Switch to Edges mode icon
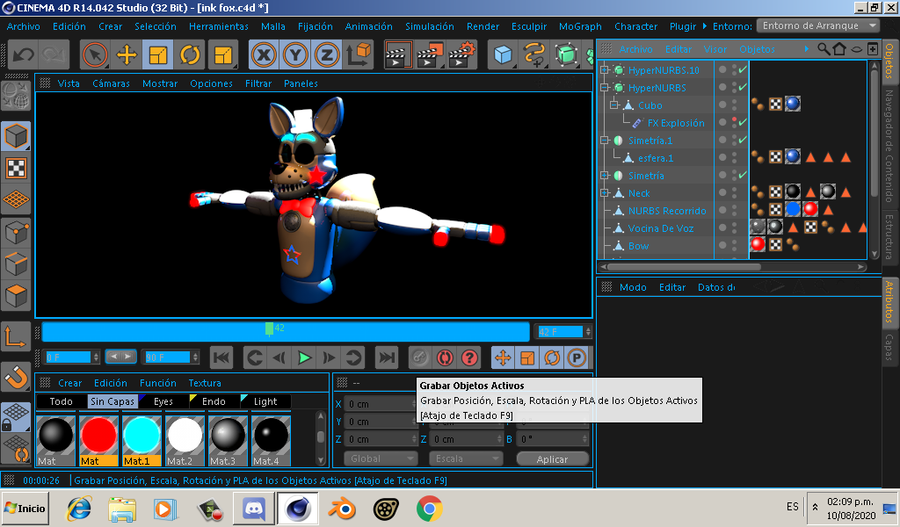This screenshot has width=900, height=527. 16,264
